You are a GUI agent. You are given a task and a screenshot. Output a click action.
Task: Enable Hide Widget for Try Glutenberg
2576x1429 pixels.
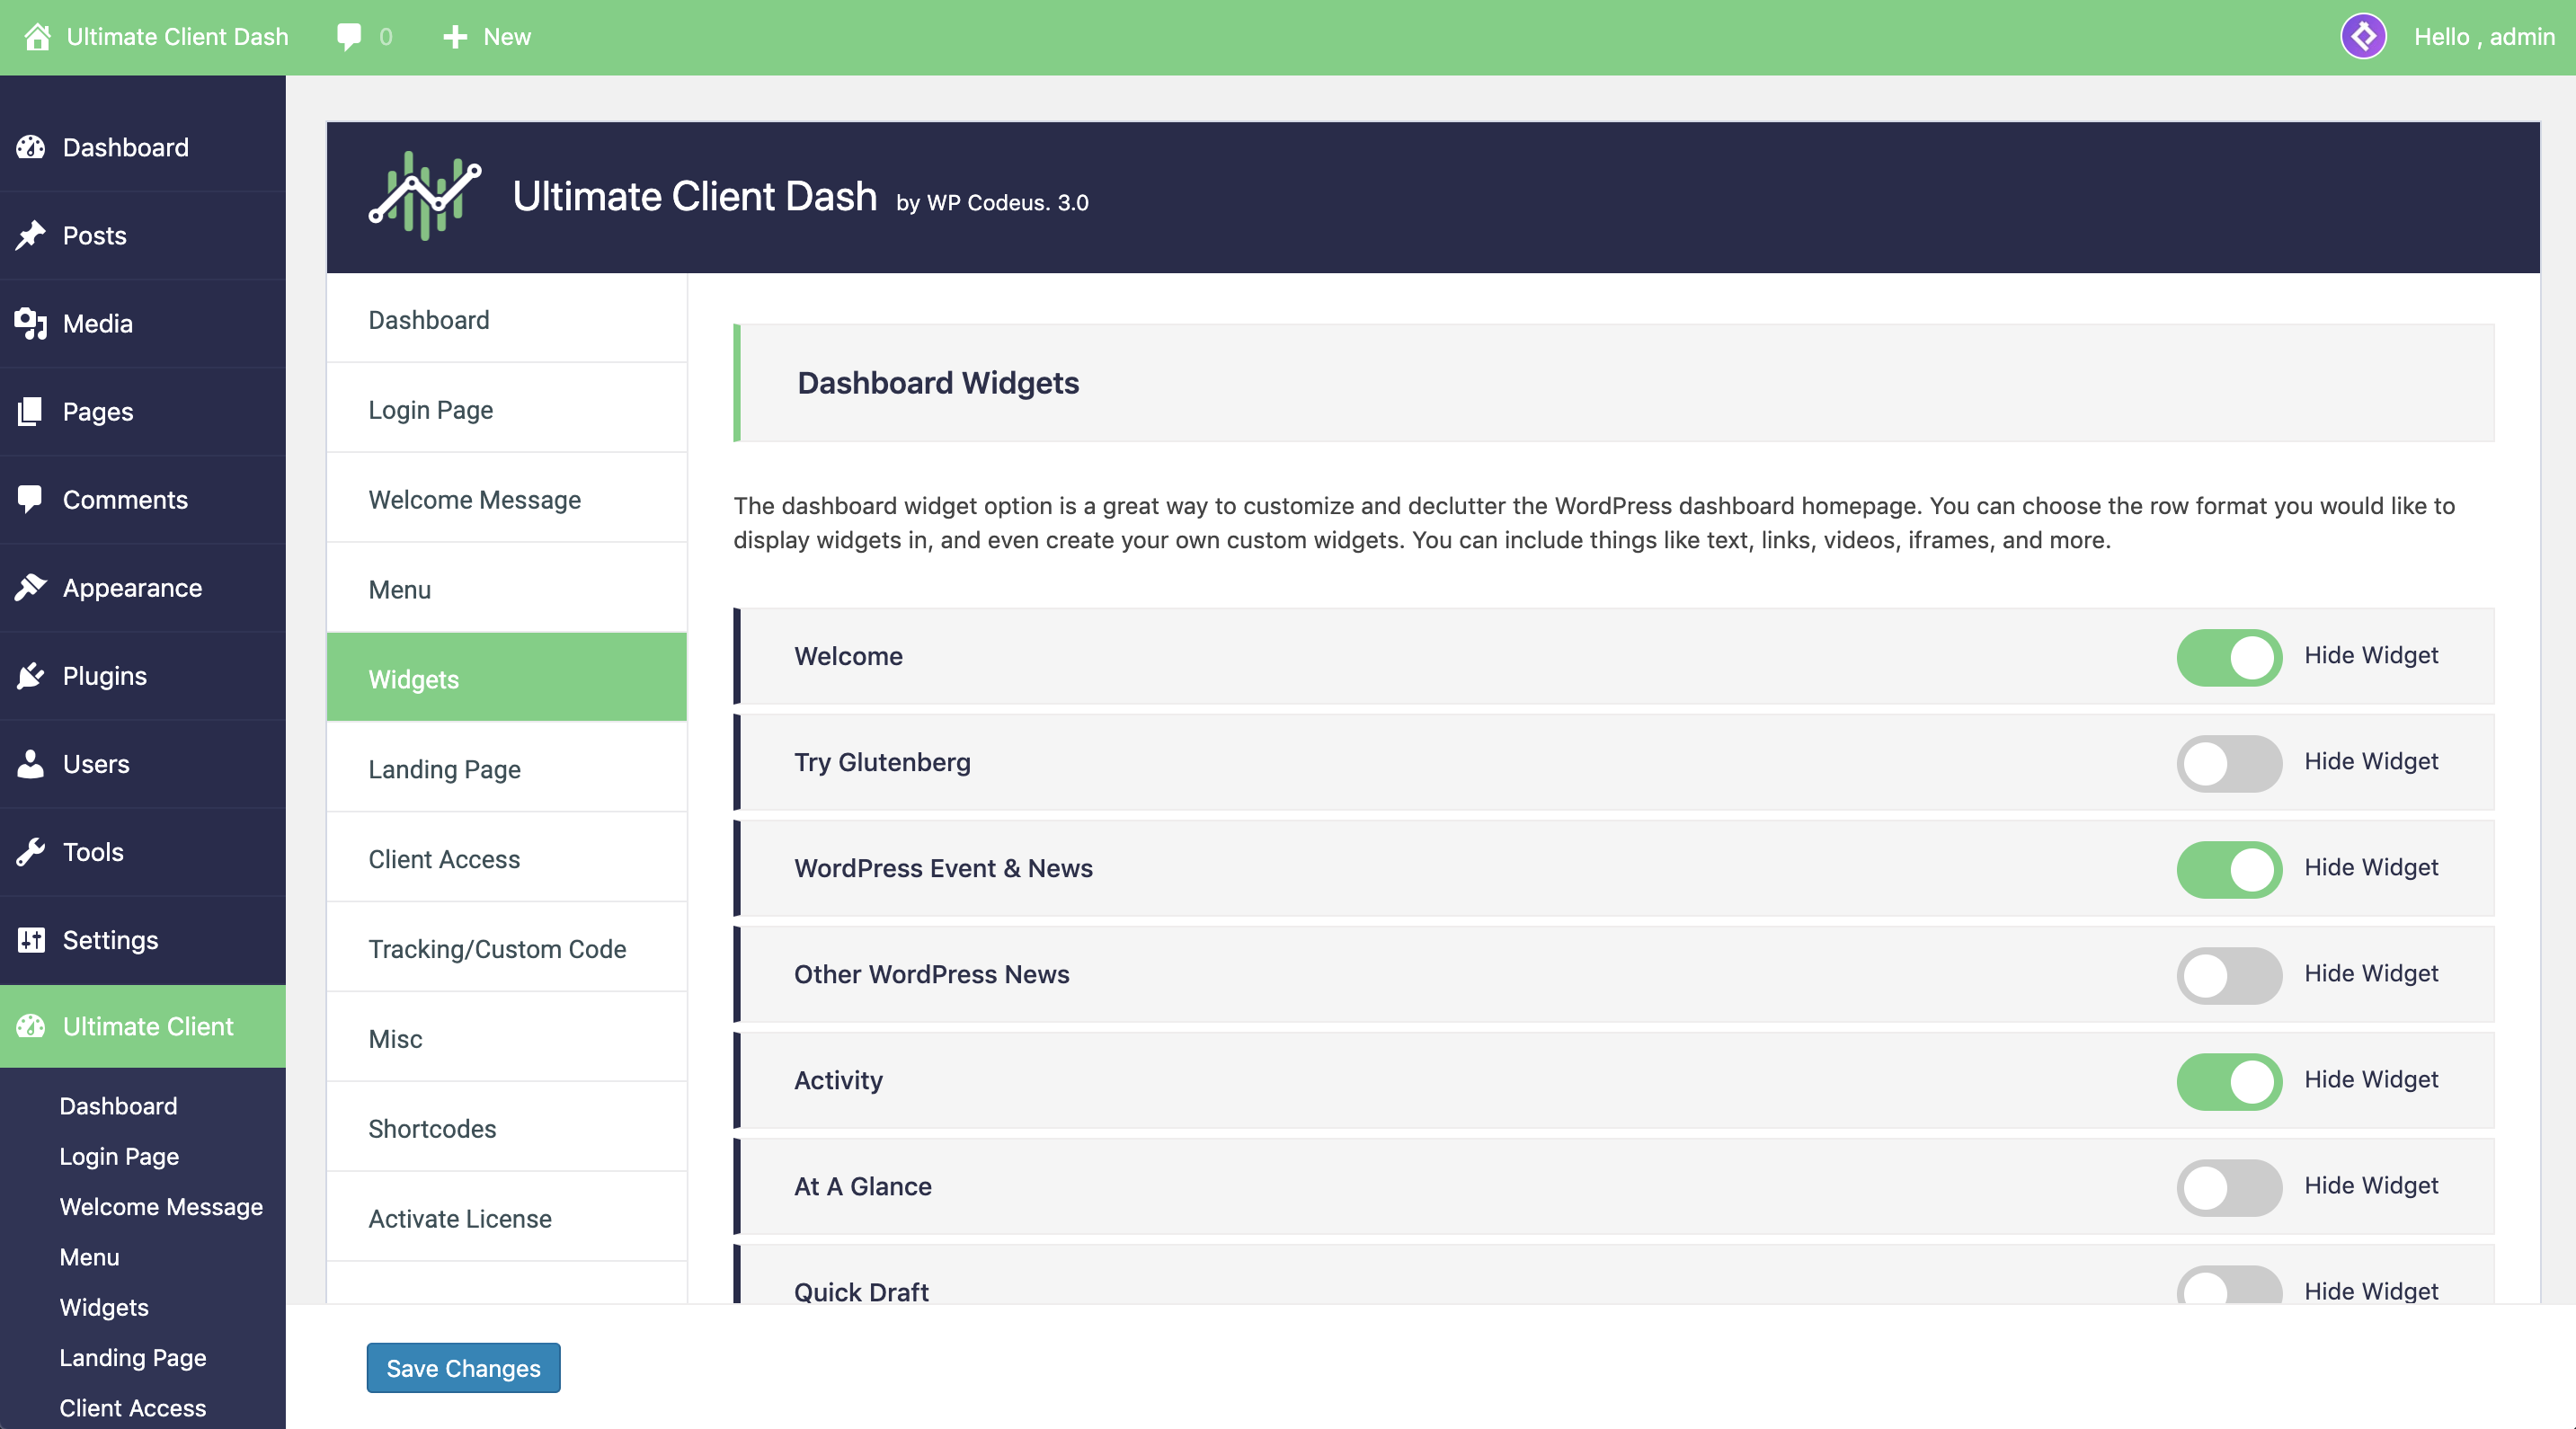pyautogui.click(x=2229, y=763)
